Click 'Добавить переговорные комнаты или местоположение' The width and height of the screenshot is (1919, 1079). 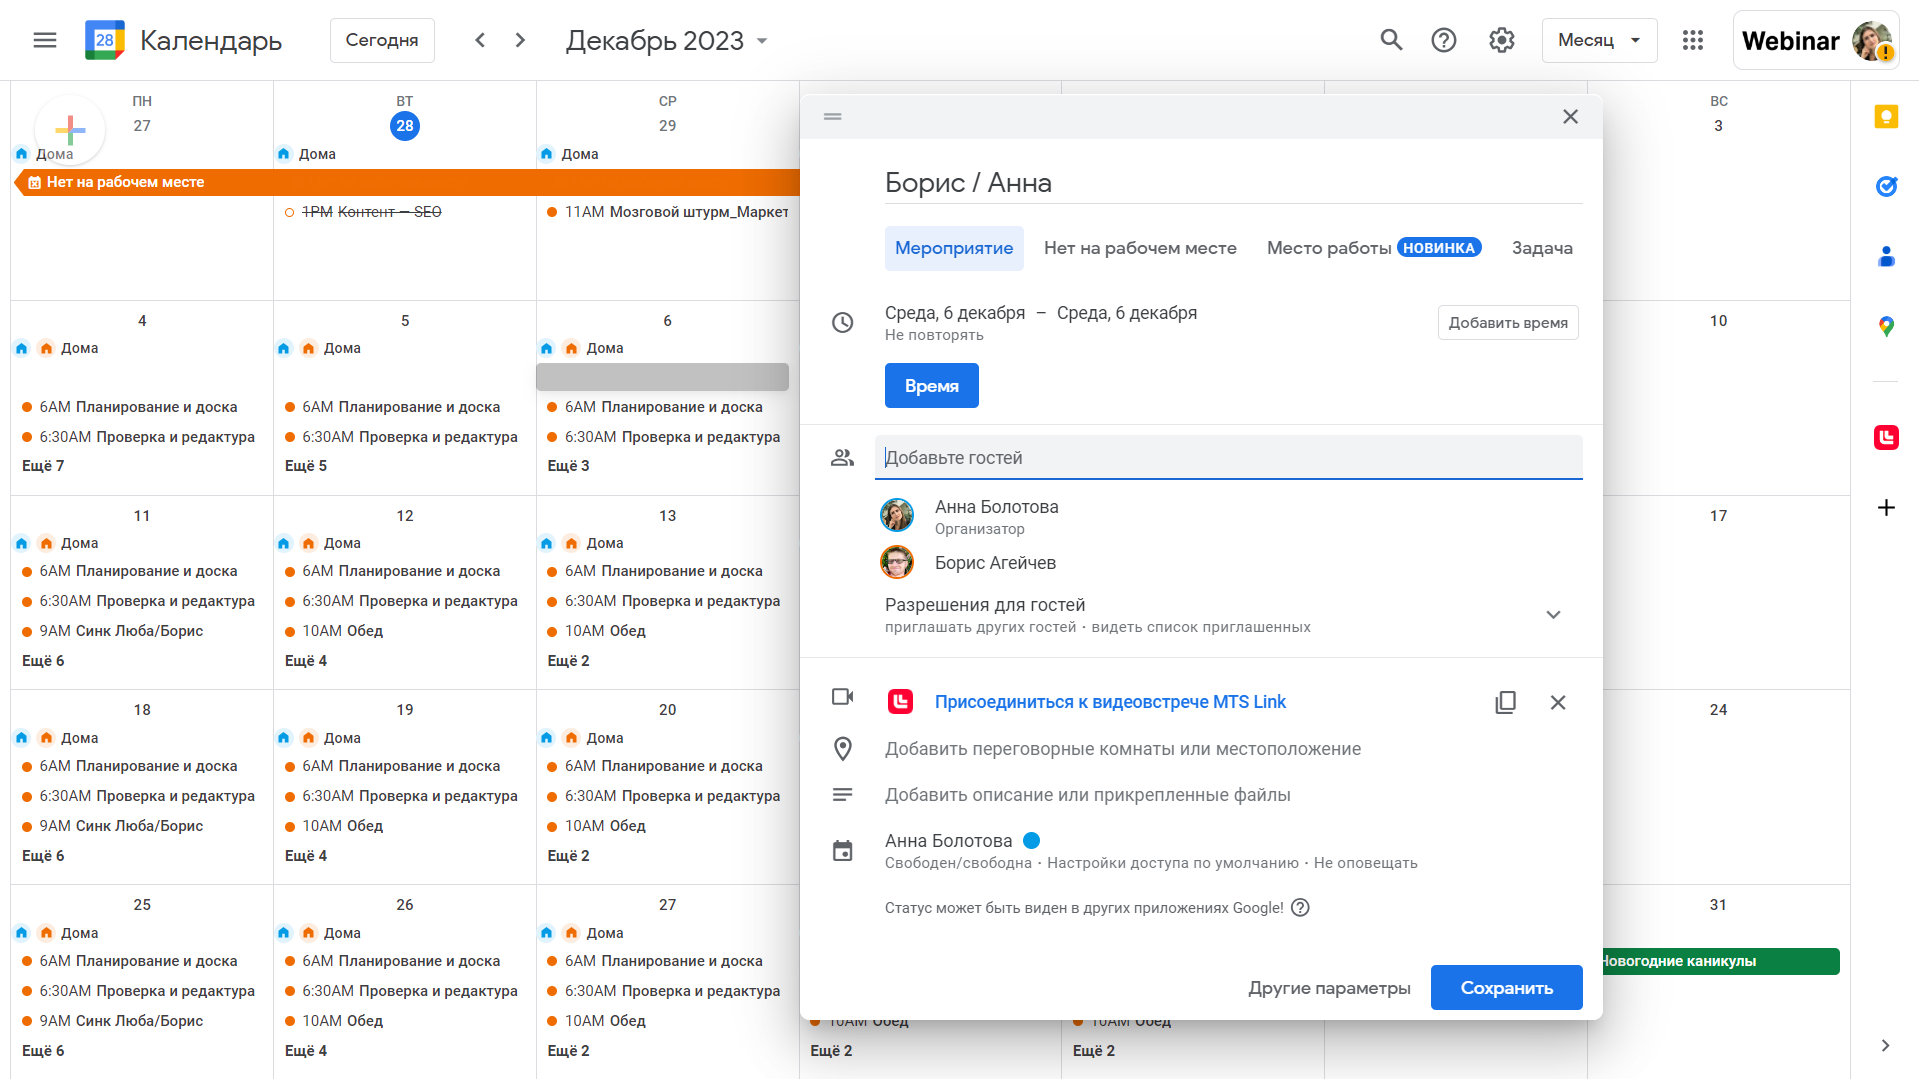tap(1122, 748)
